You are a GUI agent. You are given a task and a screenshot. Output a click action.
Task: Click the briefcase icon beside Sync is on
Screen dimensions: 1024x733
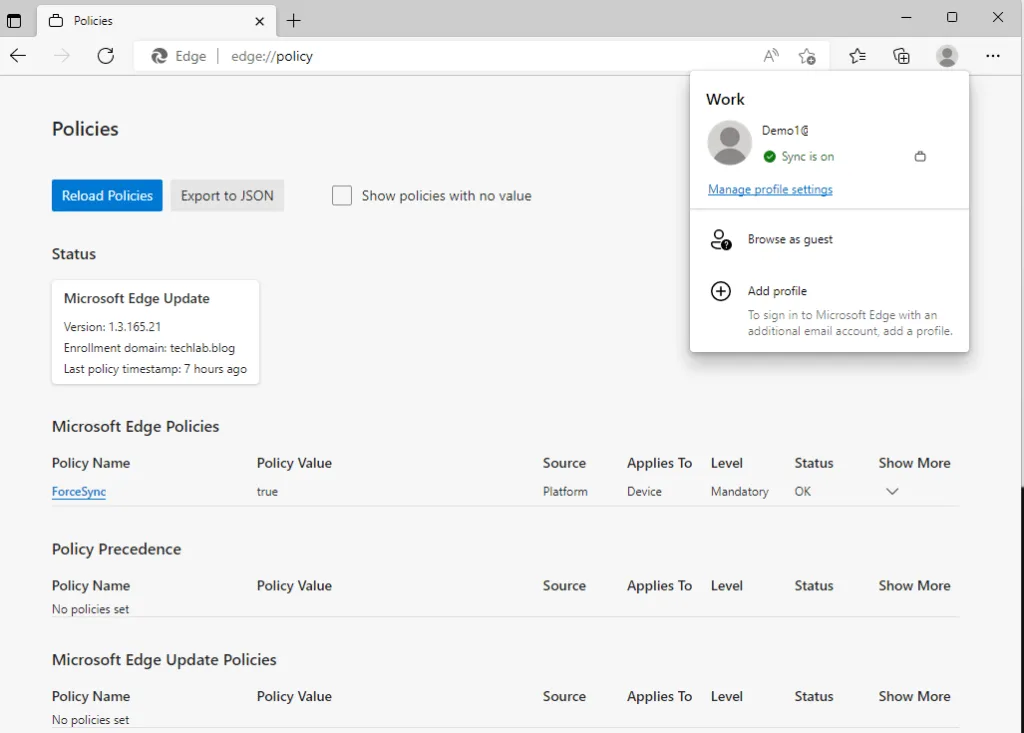[920, 157]
